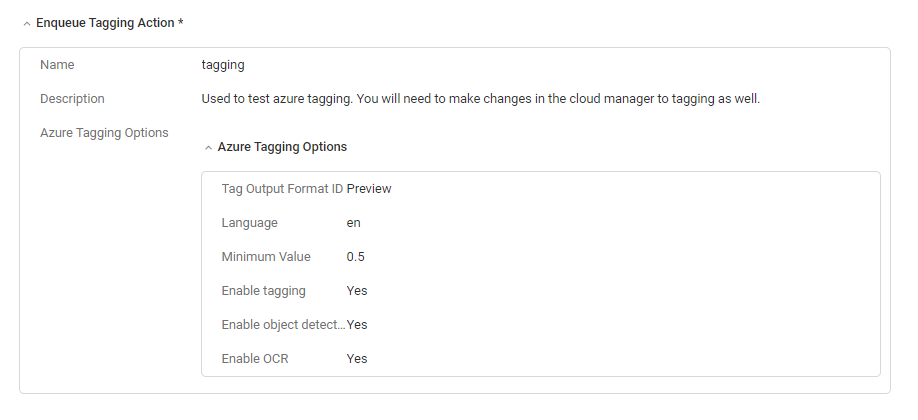Select the language value 'en'
Image resolution: width=918 pixels, height=420 pixels.
[354, 223]
